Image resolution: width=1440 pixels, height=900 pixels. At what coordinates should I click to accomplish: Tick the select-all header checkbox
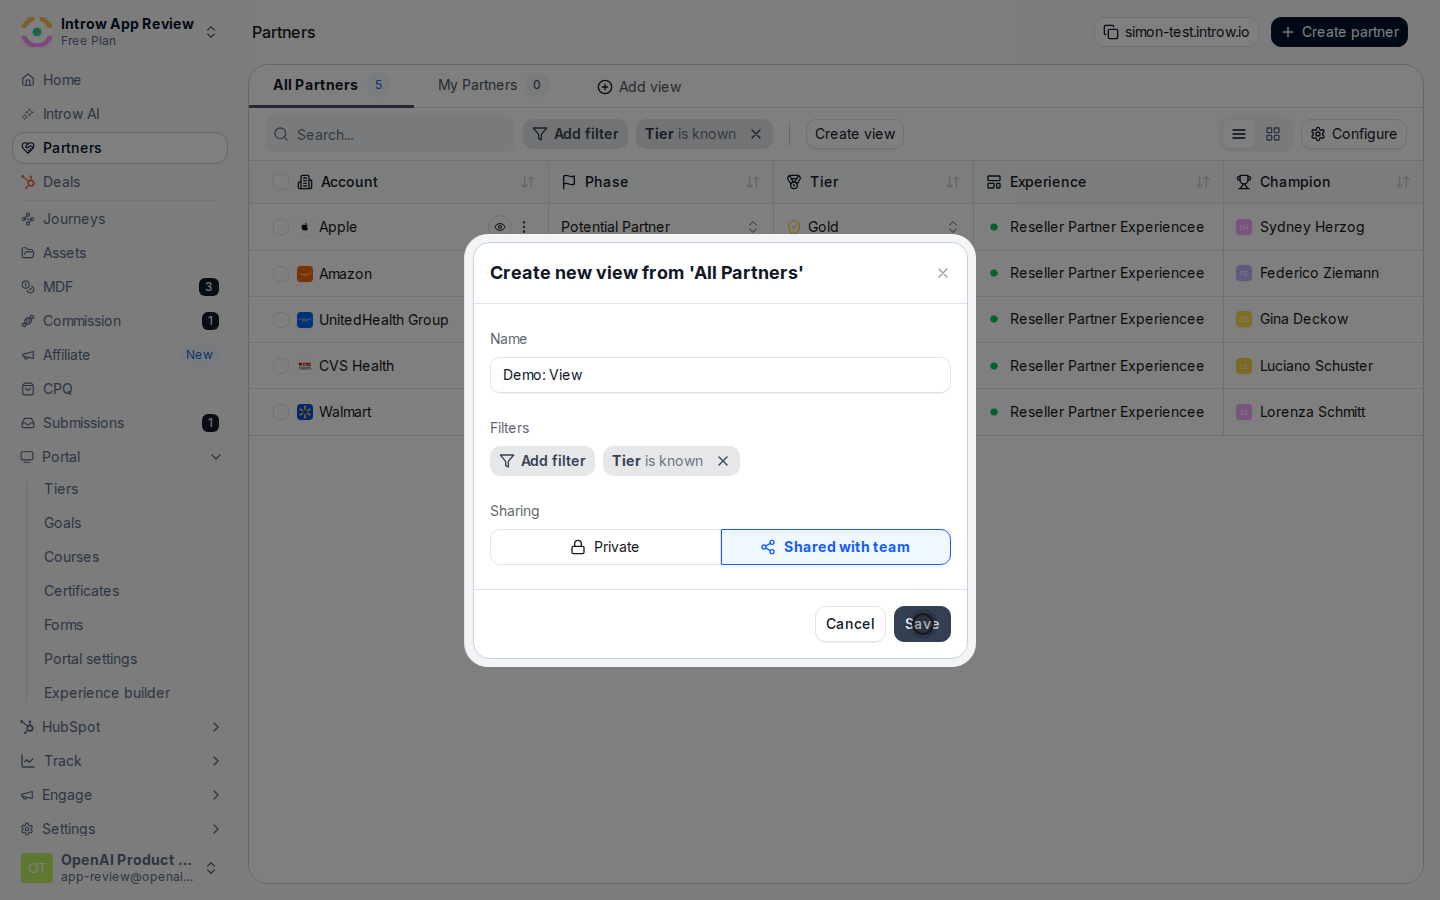[x=281, y=182]
